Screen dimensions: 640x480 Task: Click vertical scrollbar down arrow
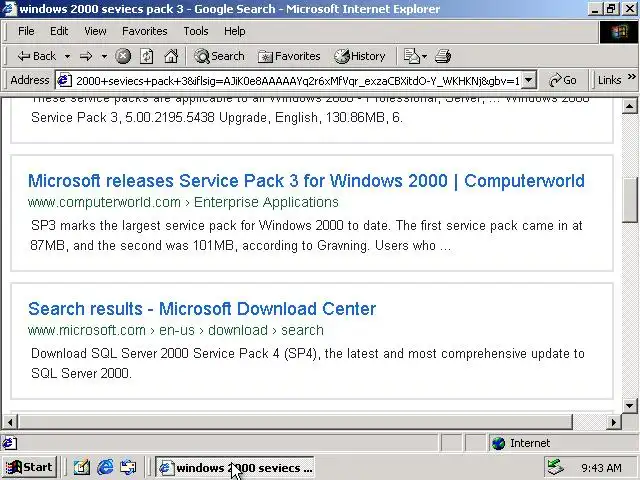(x=629, y=406)
